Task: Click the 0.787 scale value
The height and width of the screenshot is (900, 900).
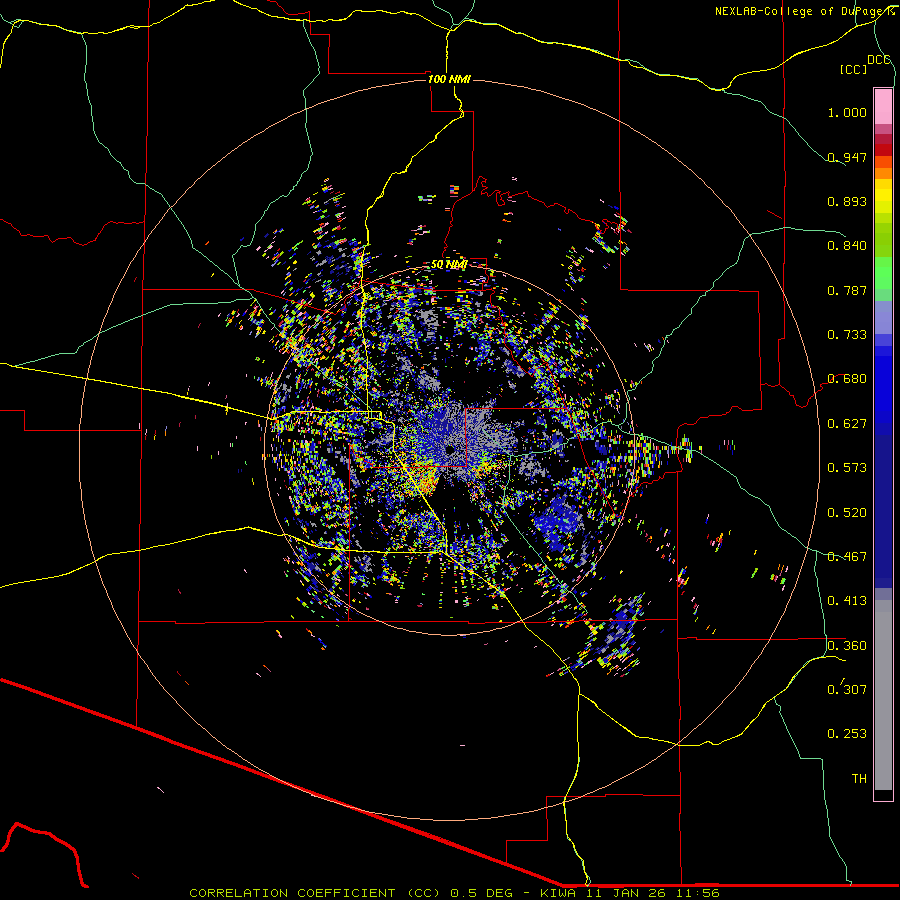Action: pyautogui.click(x=847, y=290)
